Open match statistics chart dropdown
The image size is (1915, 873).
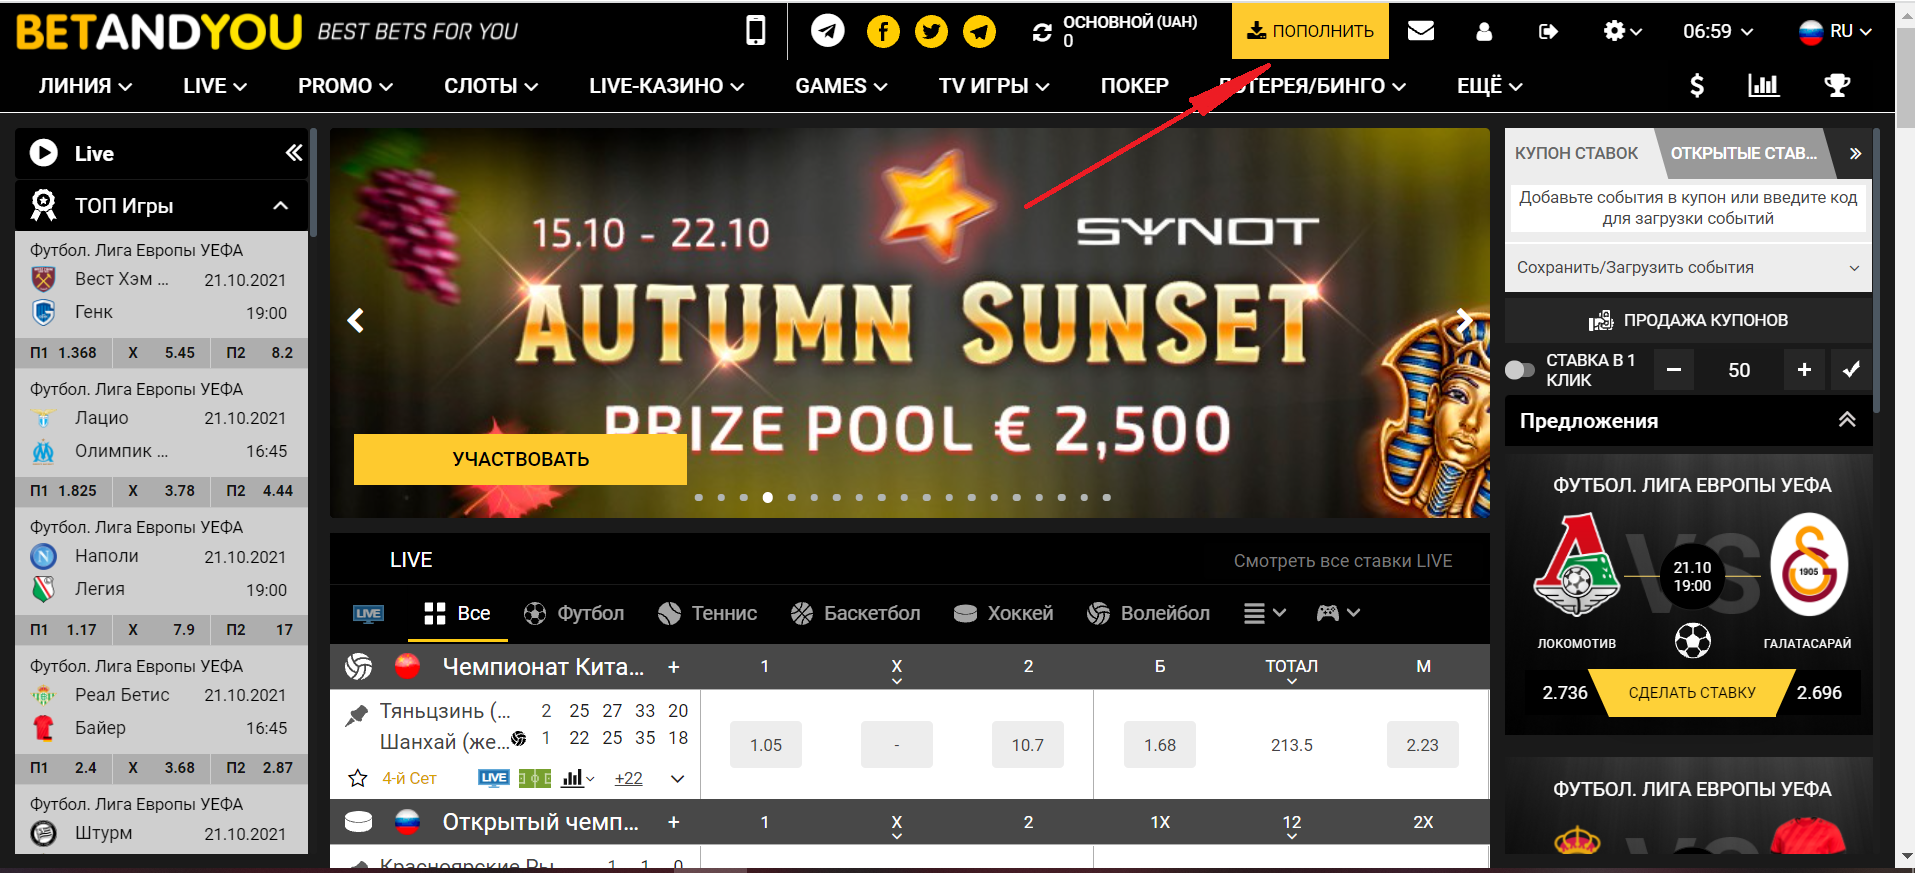(578, 778)
